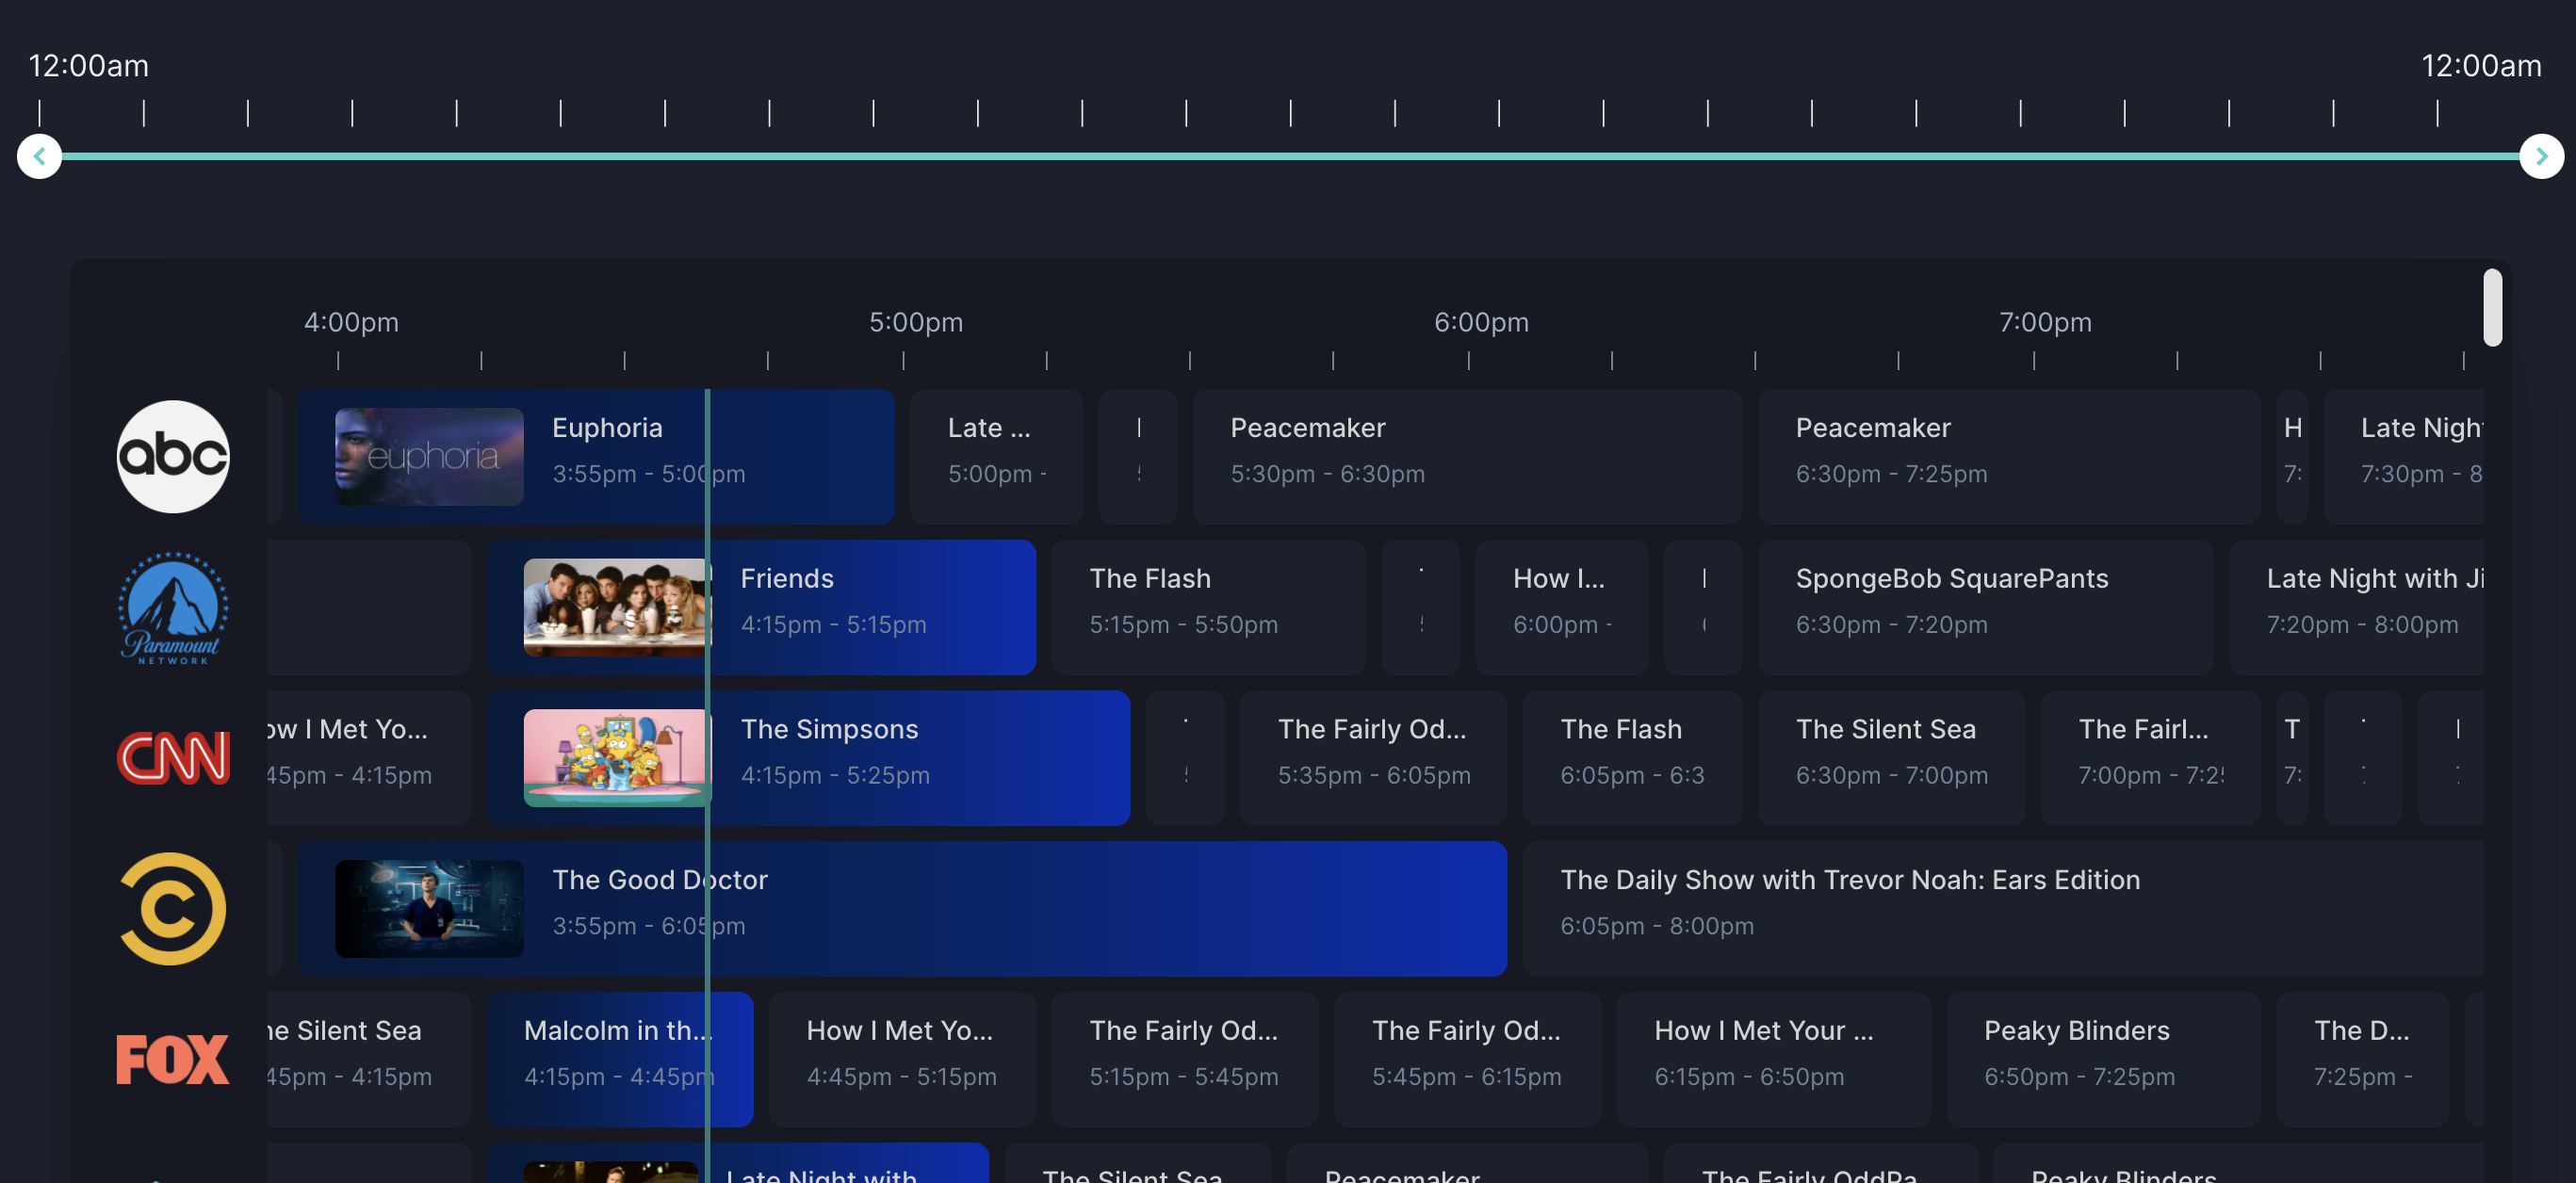Click the 7:00pm time marker
The image size is (2576, 1183).
pos(2045,322)
